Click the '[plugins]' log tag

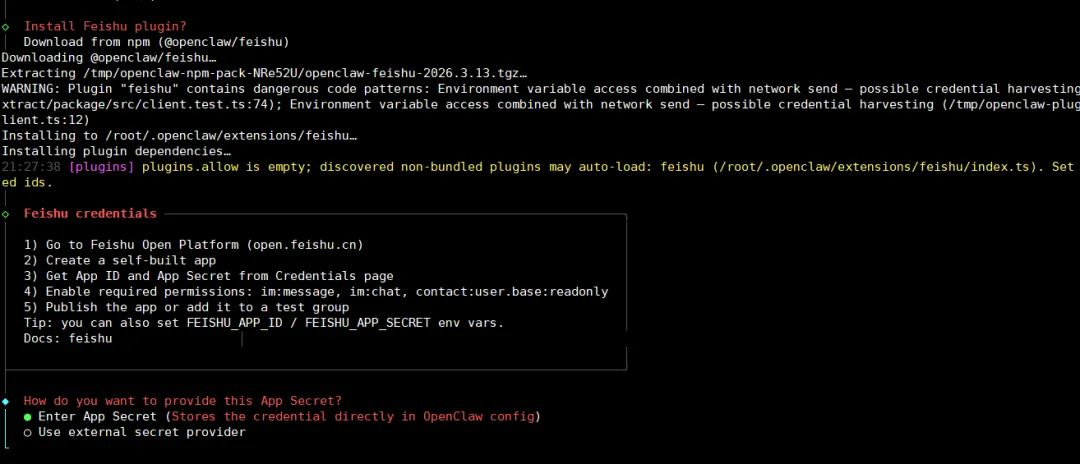click(x=101, y=167)
